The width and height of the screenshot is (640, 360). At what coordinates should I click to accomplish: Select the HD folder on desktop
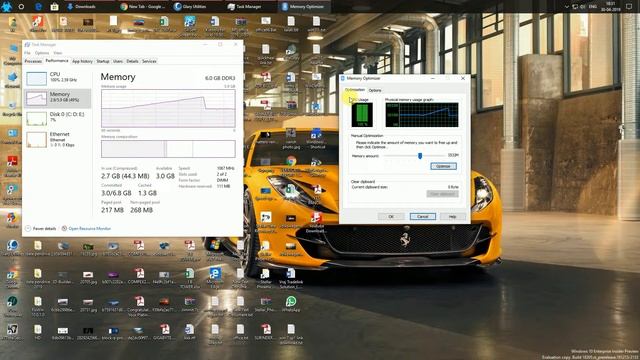[x=38, y=332]
